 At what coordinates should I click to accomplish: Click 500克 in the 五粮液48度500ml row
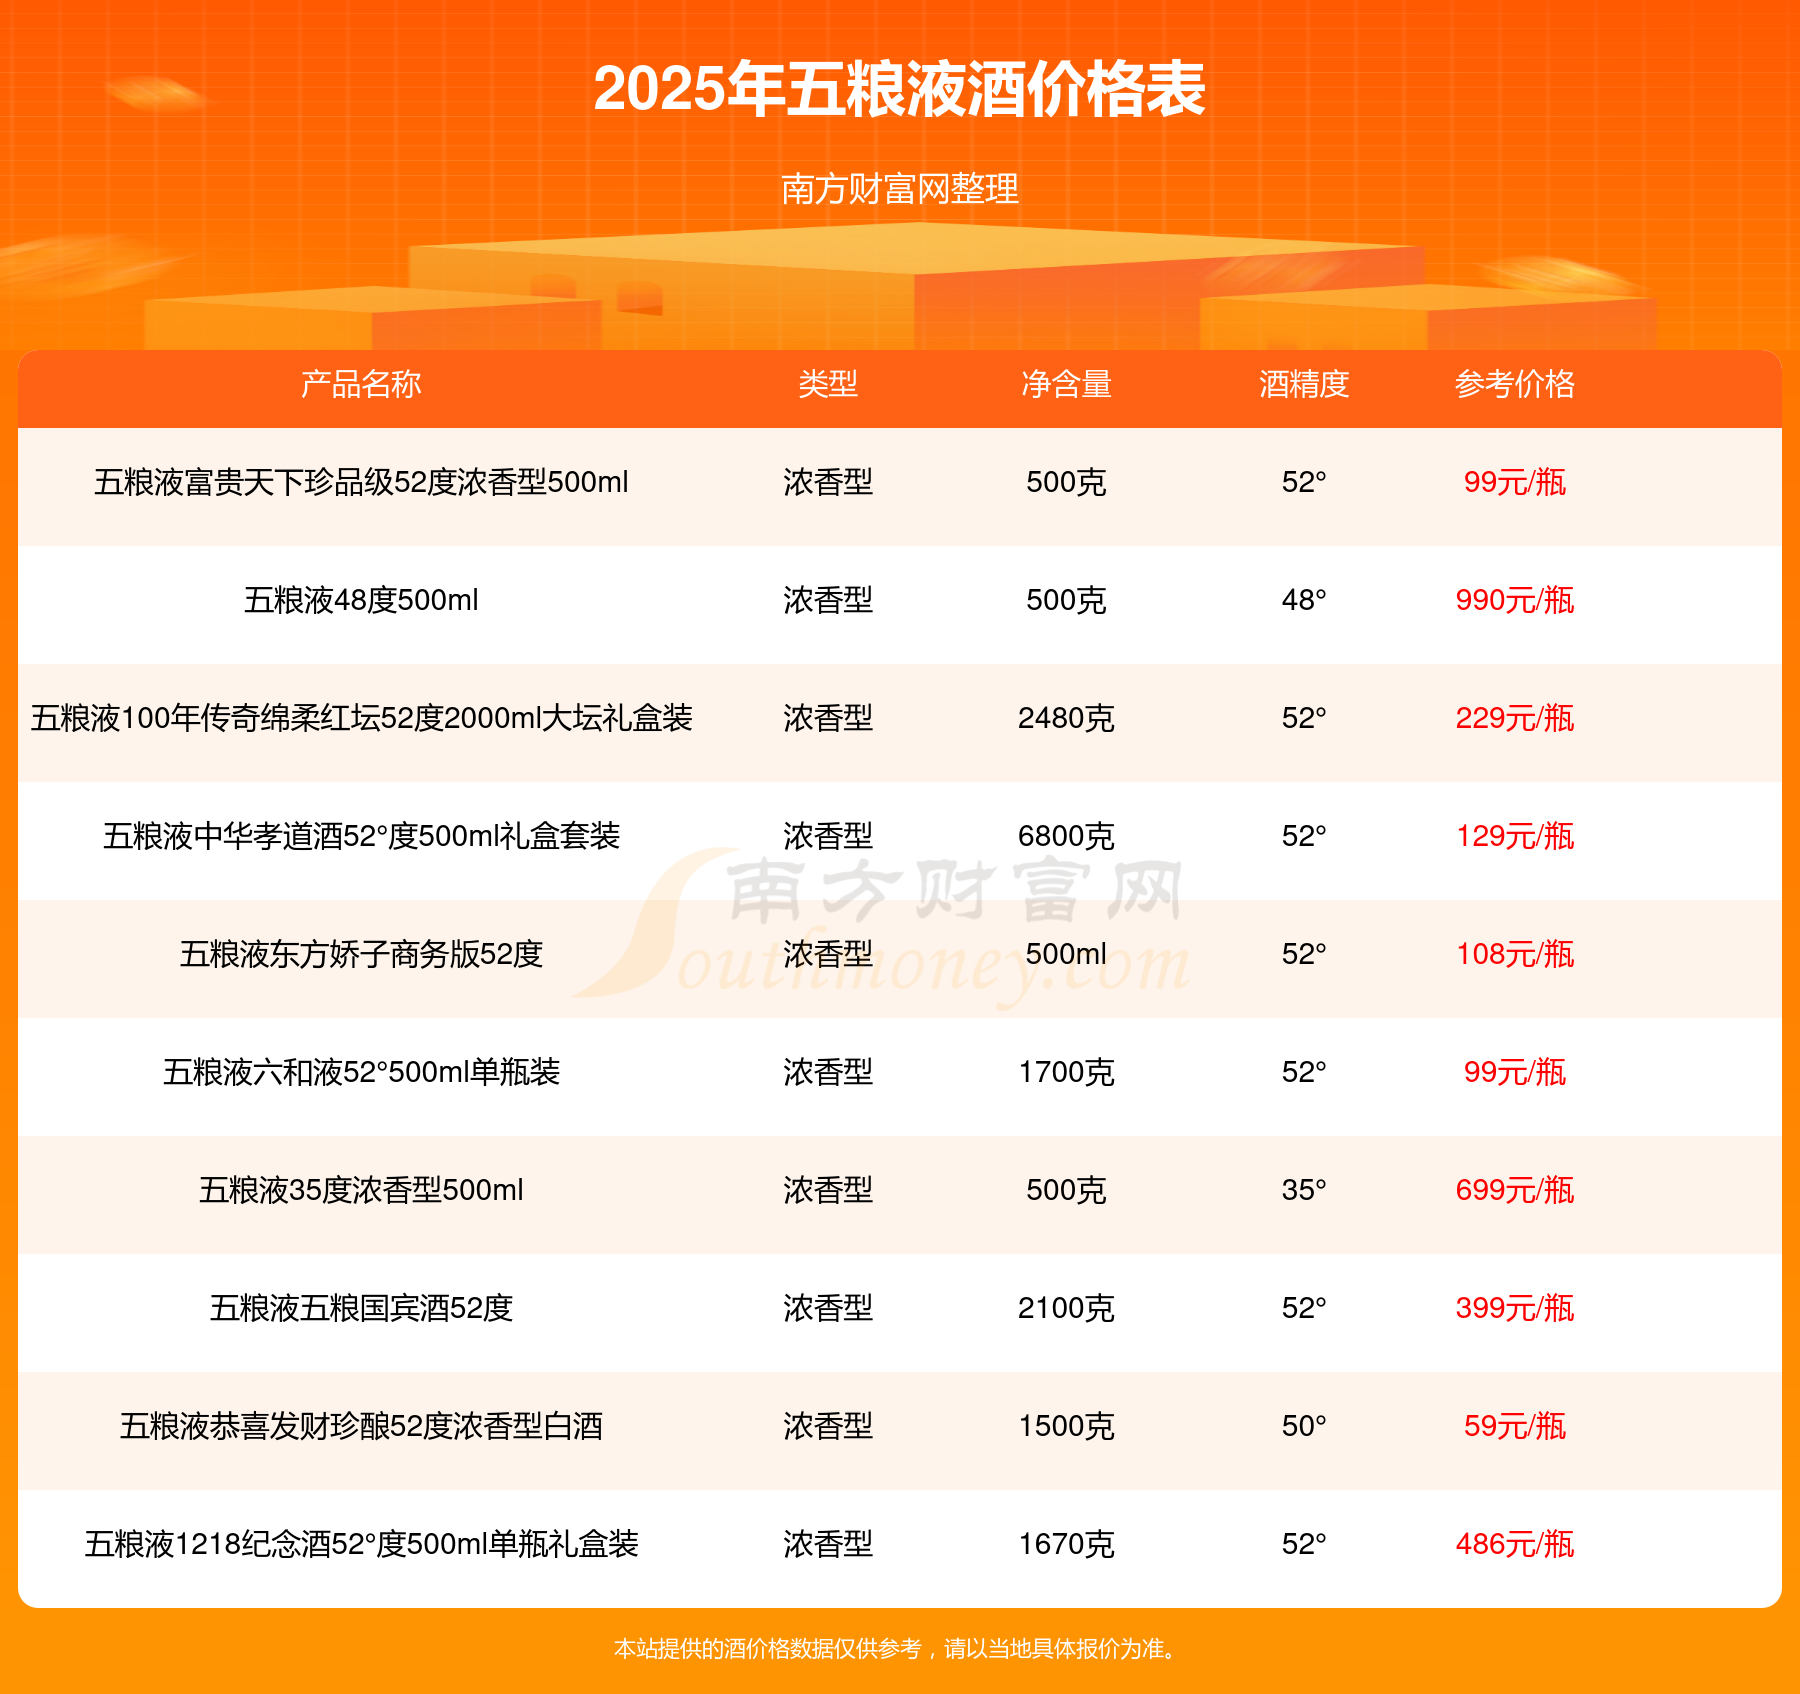1066,601
